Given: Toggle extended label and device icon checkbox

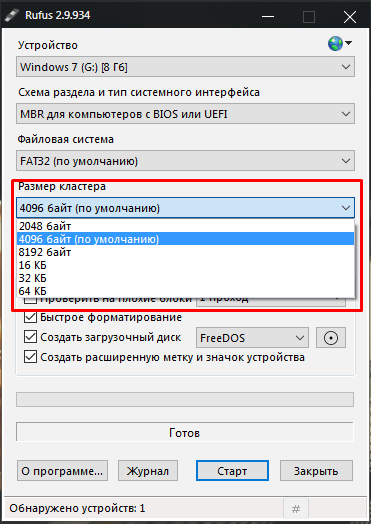Looking at the screenshot, I should [30, 357].
